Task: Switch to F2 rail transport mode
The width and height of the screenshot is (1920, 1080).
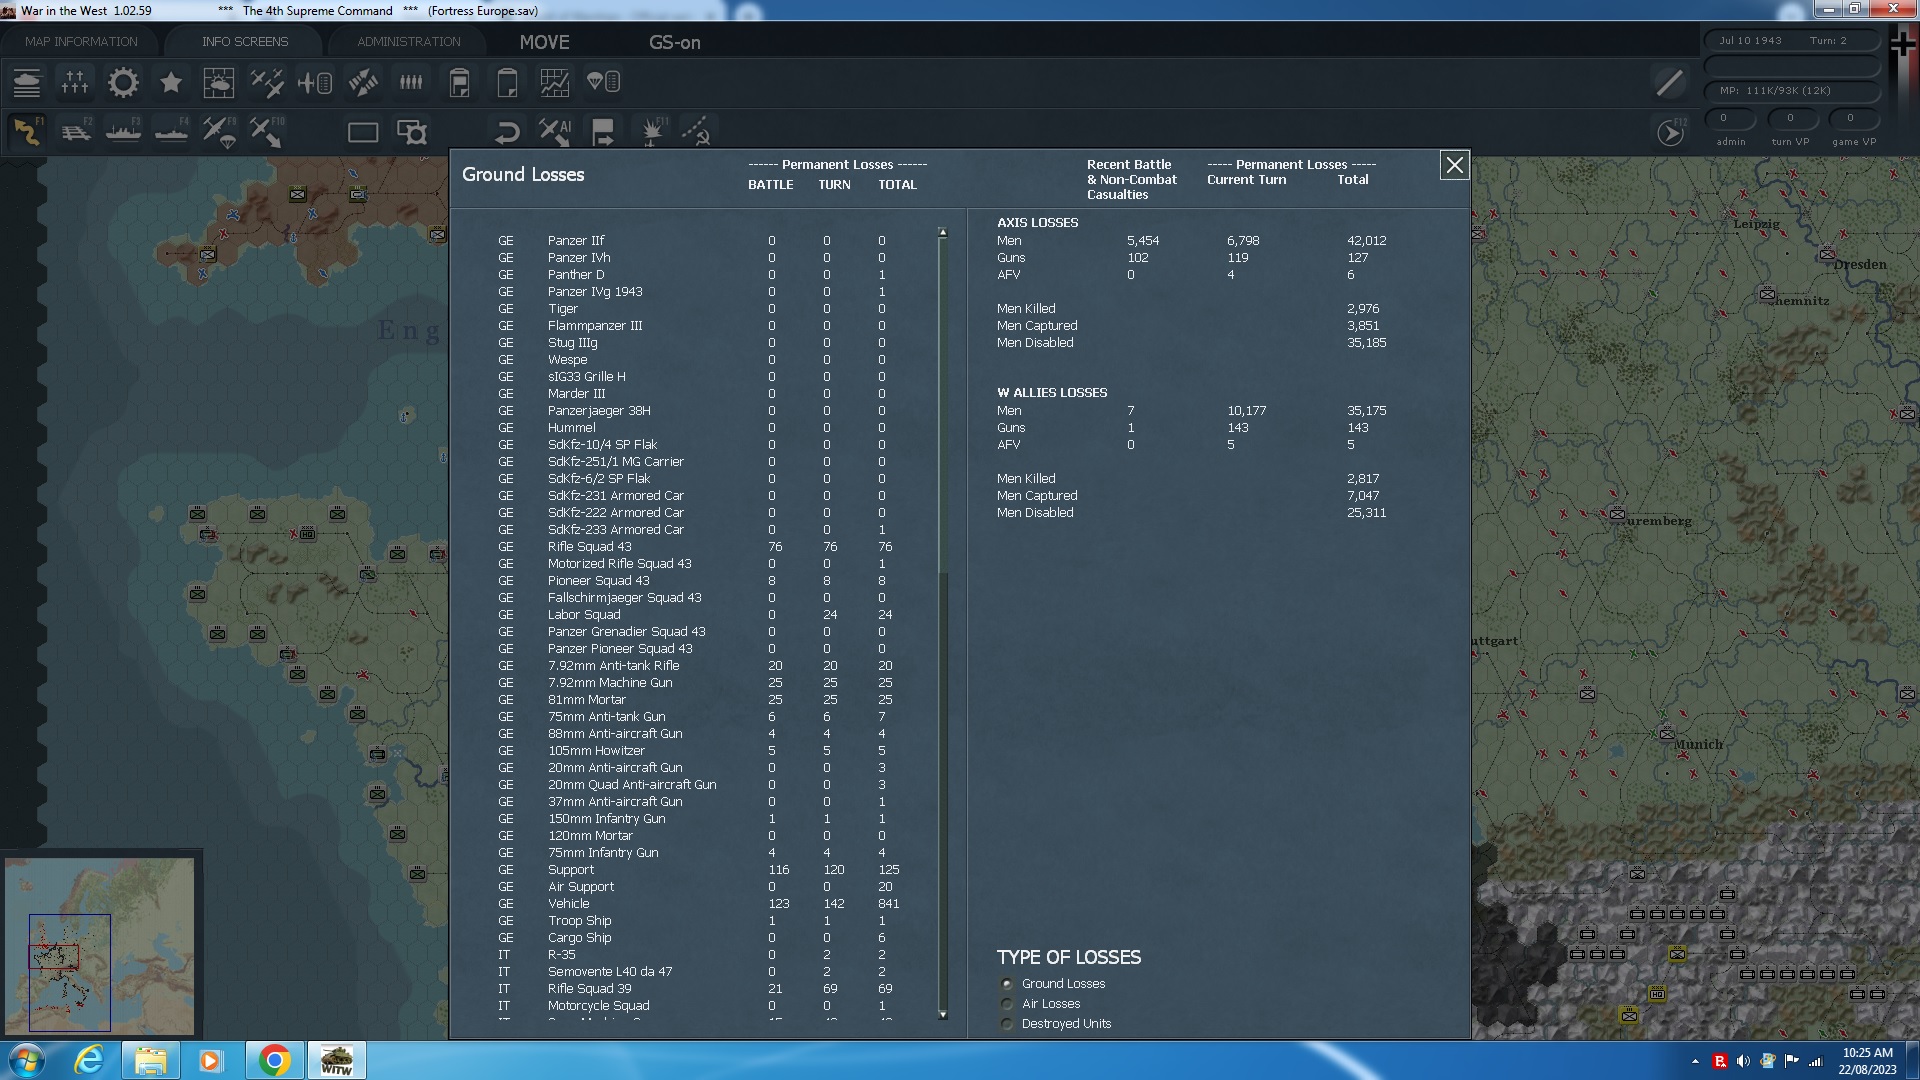Action: pos(76,131)
